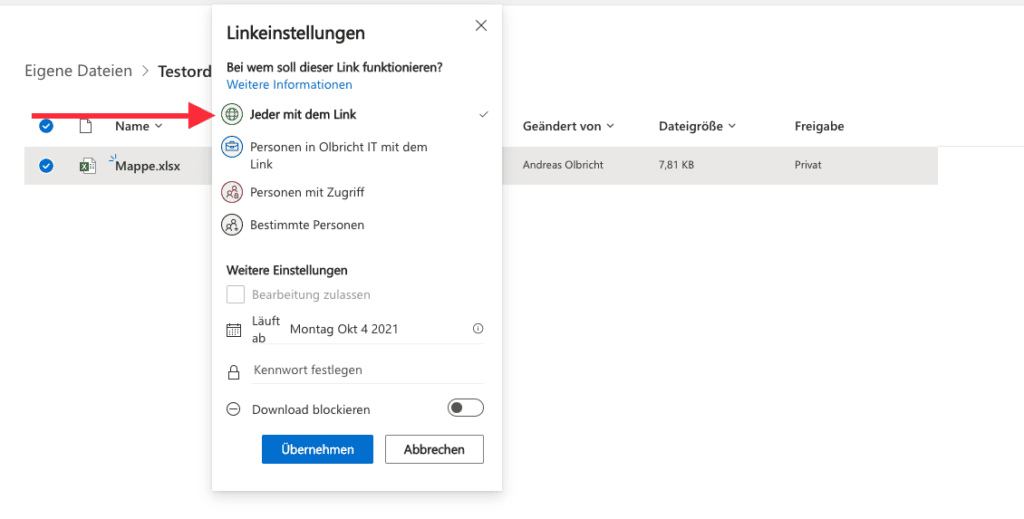Click the Excel file icon of Mappe.xlsx

[x=88, y=166]
